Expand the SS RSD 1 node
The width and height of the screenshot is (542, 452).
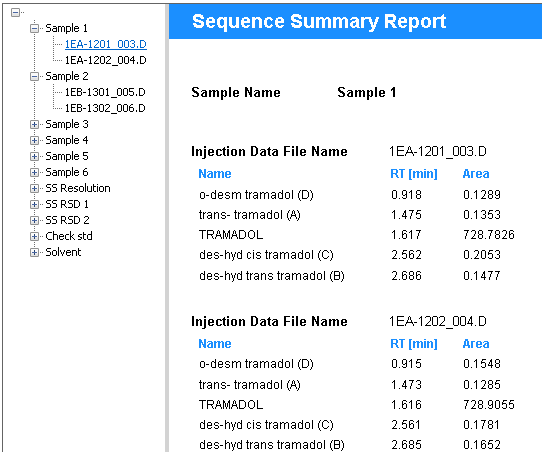coord(34,204)
